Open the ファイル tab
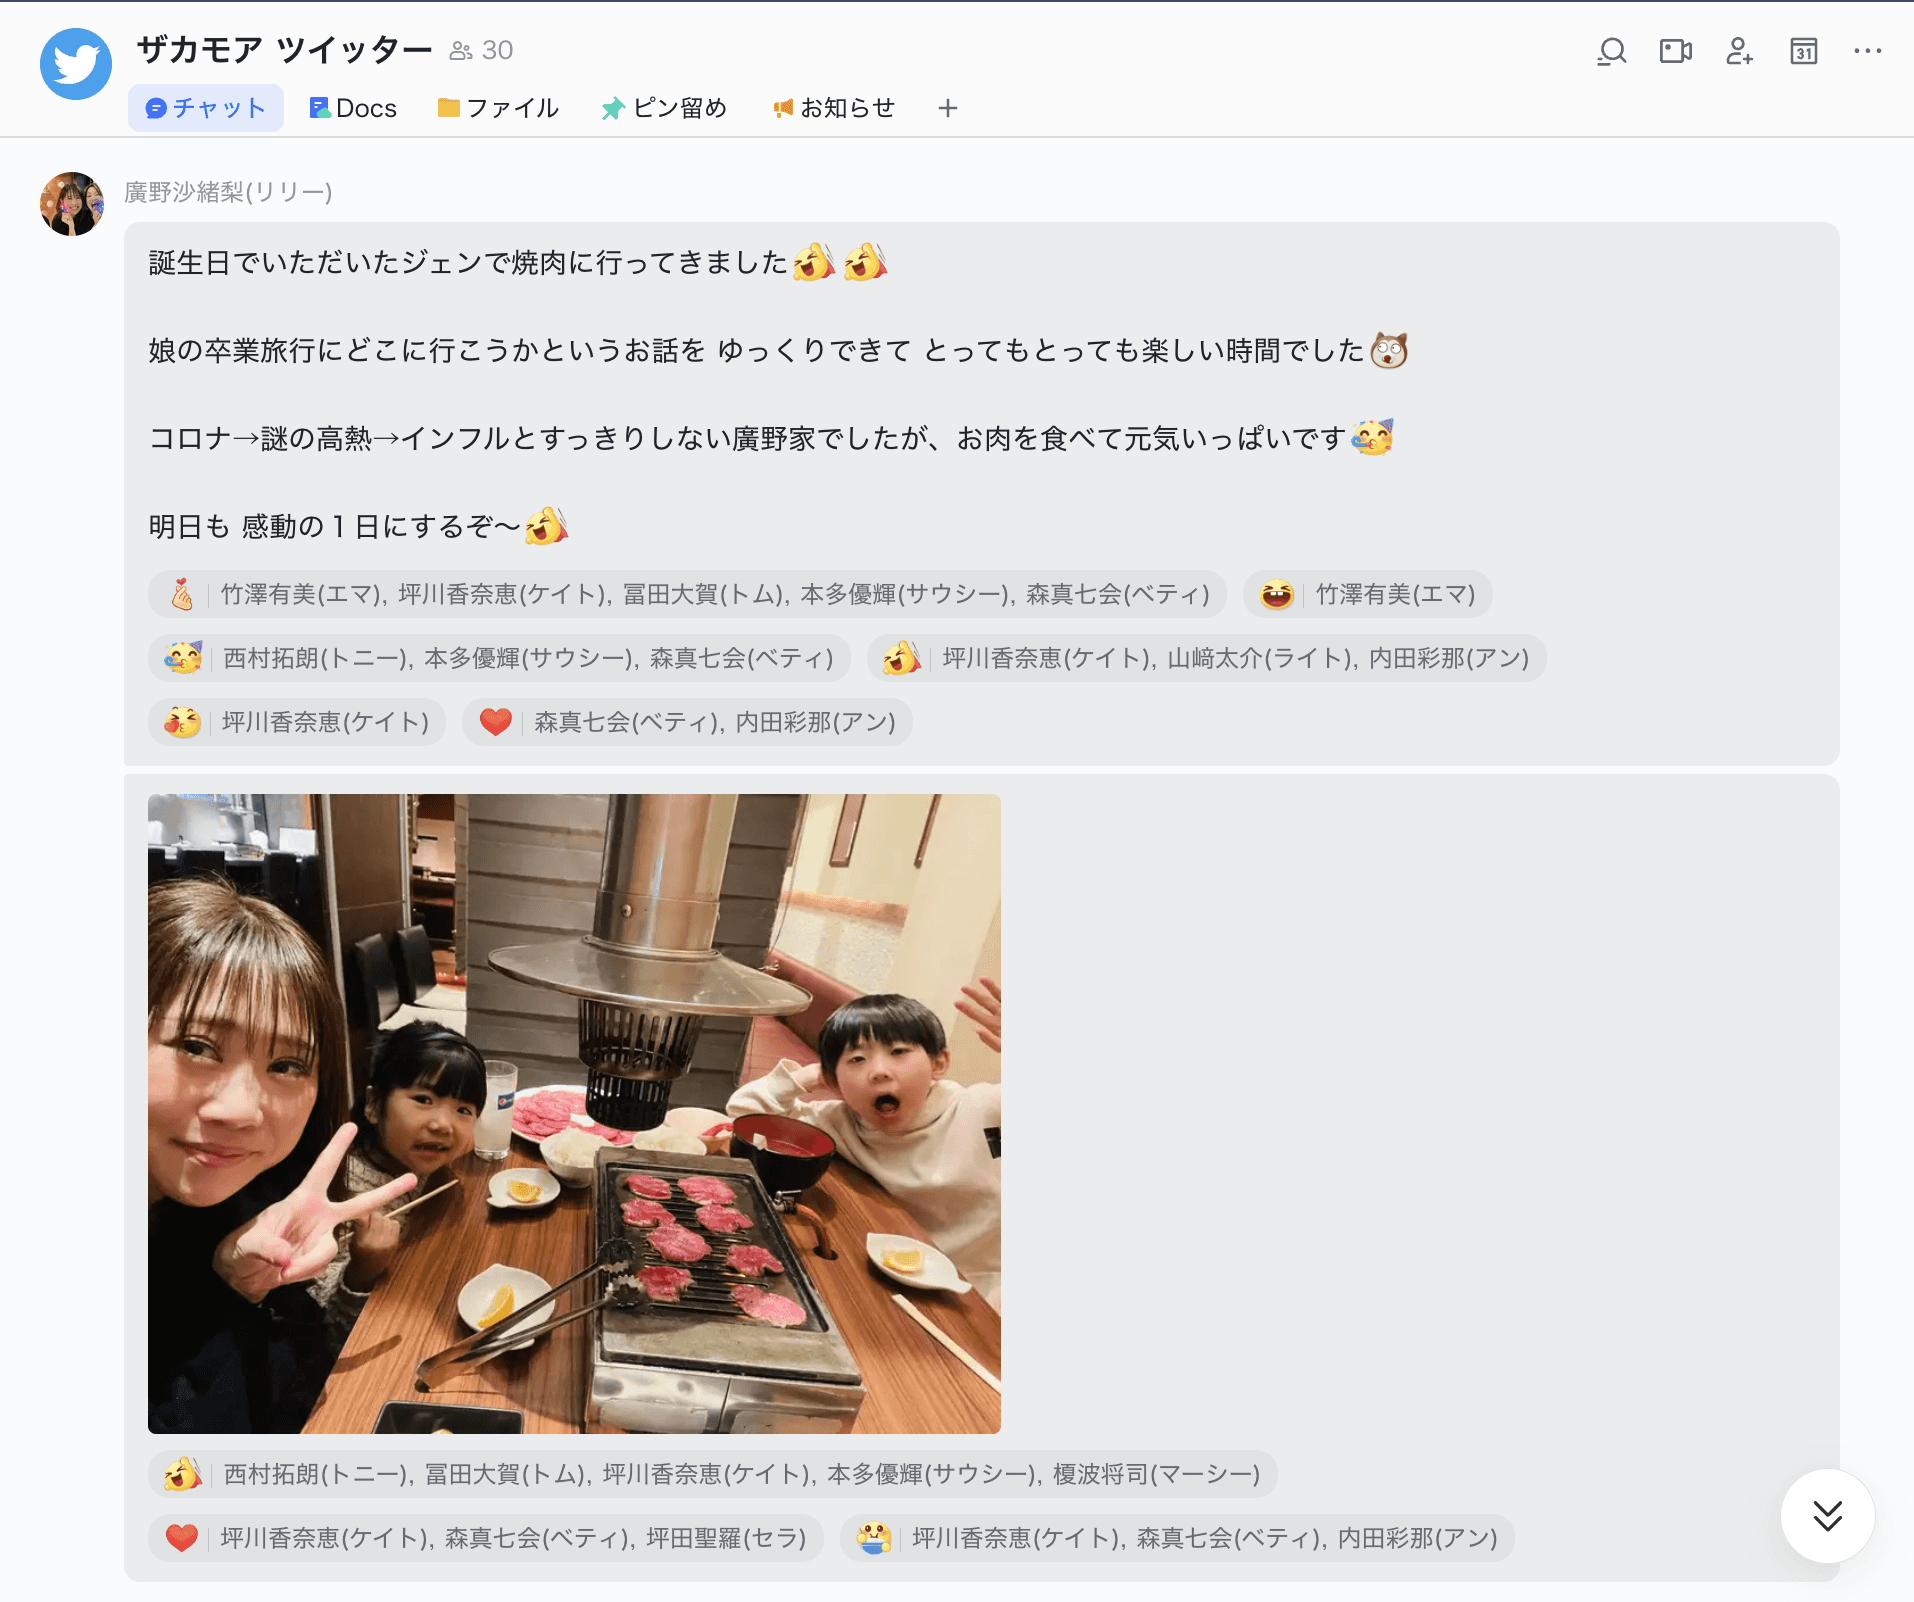Screen dimensions: 1914x1602 (x=498, y=108)
